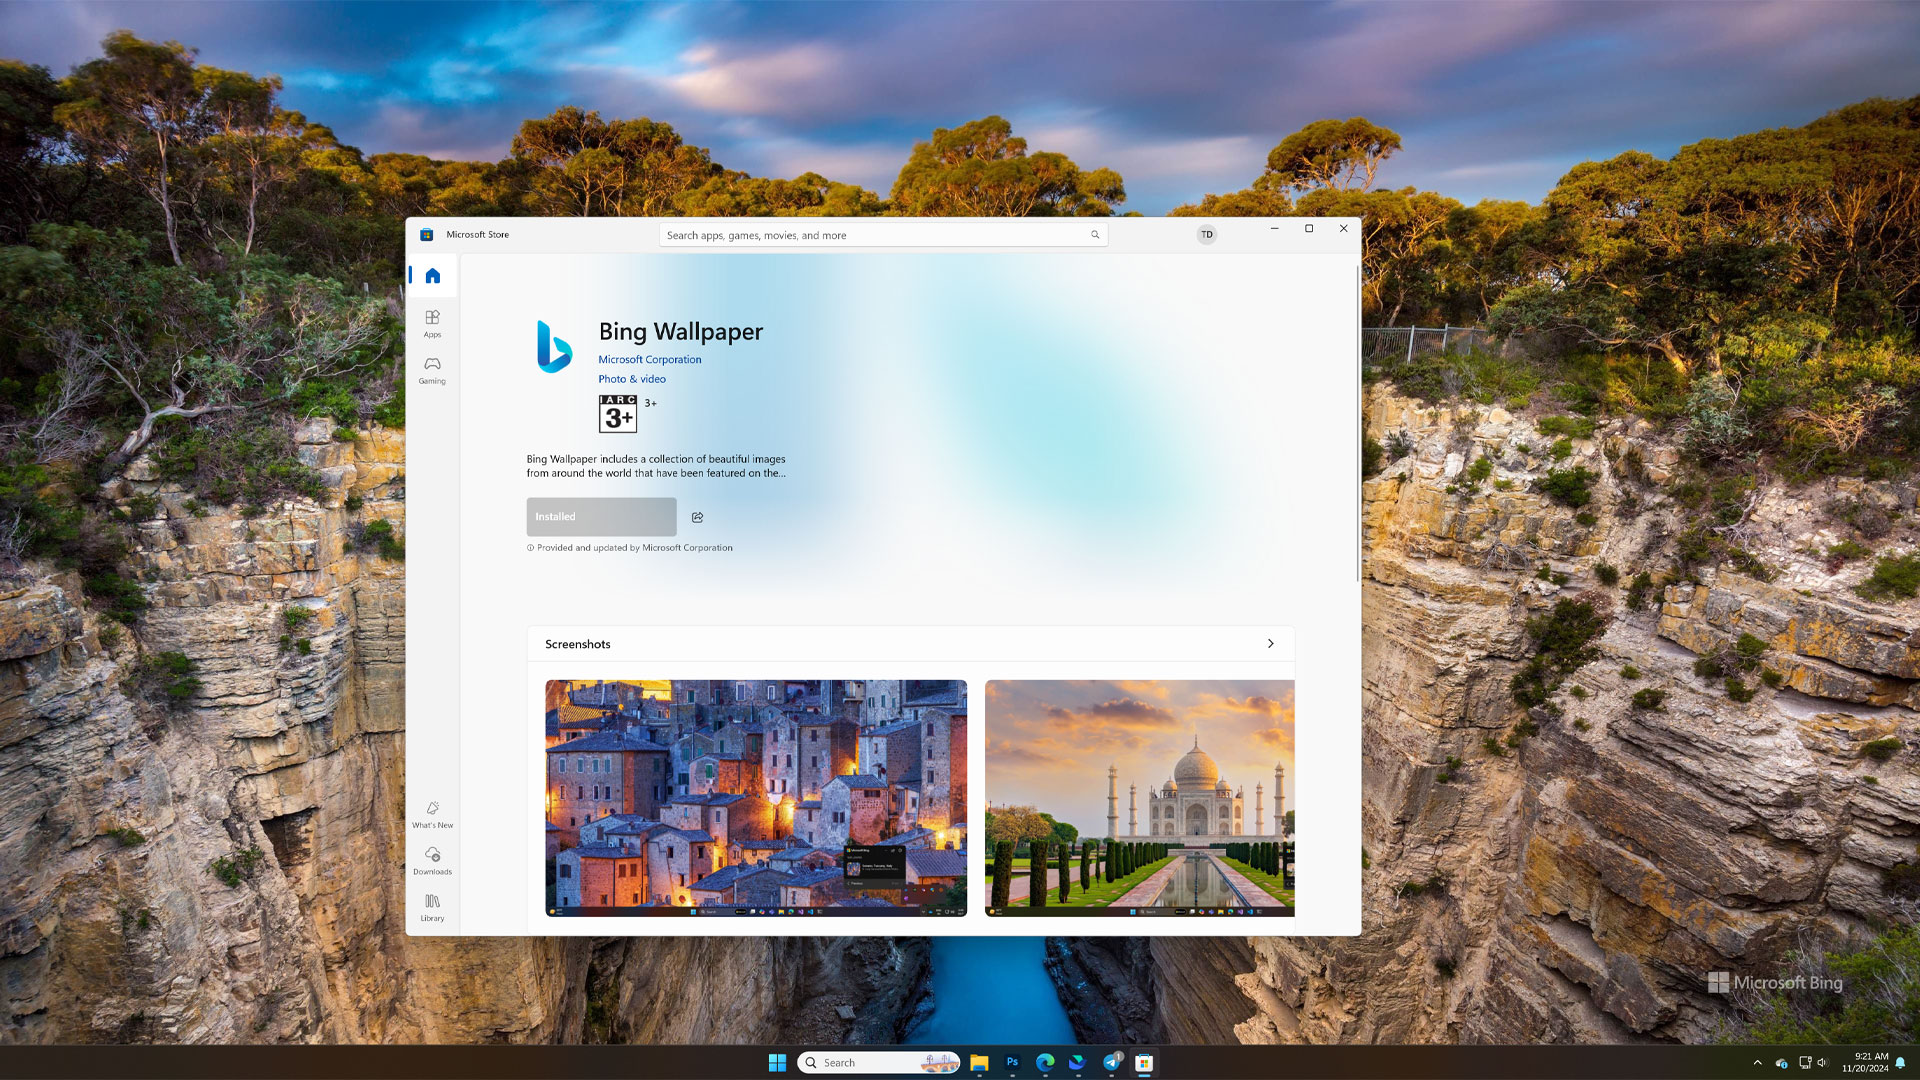
Task: Open the hill town screenshot thumbnail
Action: point(756,798)
